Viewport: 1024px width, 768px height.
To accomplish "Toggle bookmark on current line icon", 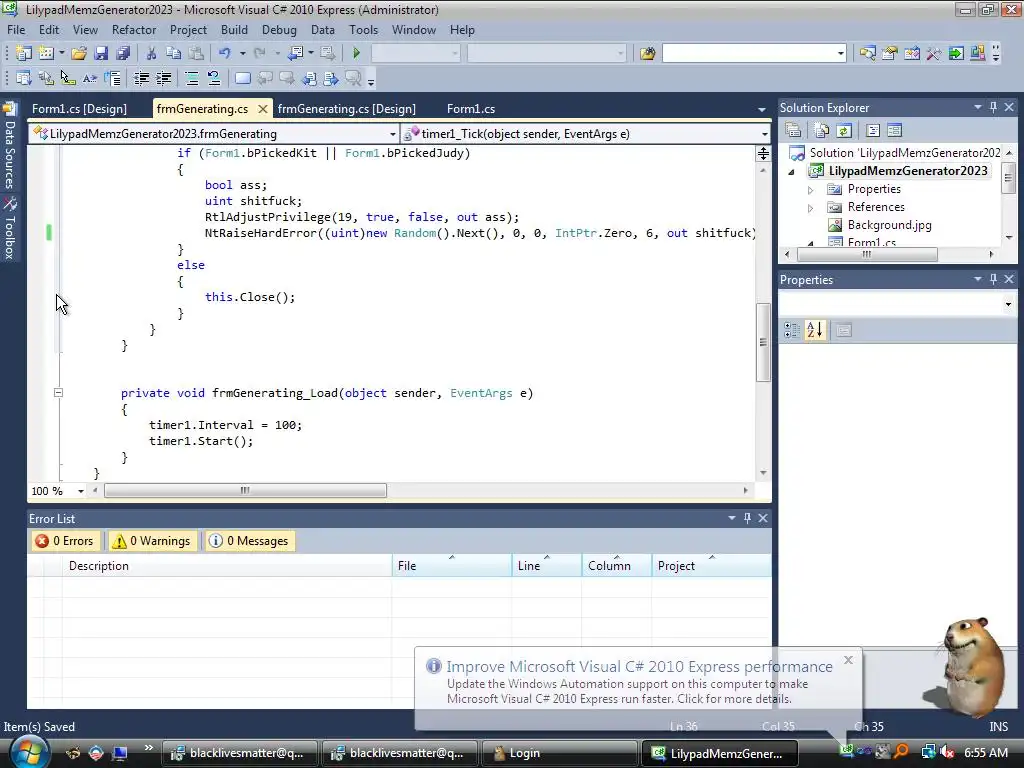I will click(242, 78).
